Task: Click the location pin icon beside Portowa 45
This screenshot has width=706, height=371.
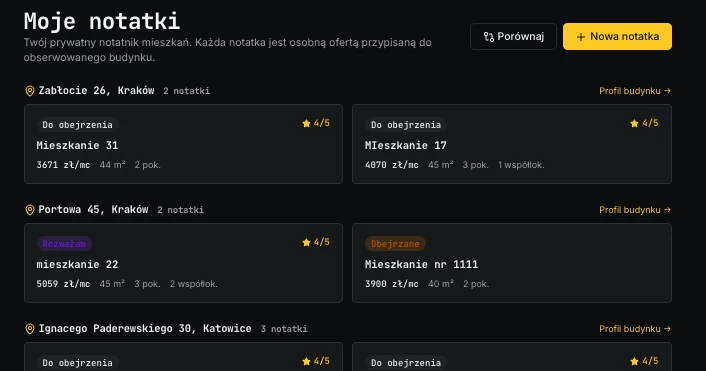Action: click(x=30, y=210)
